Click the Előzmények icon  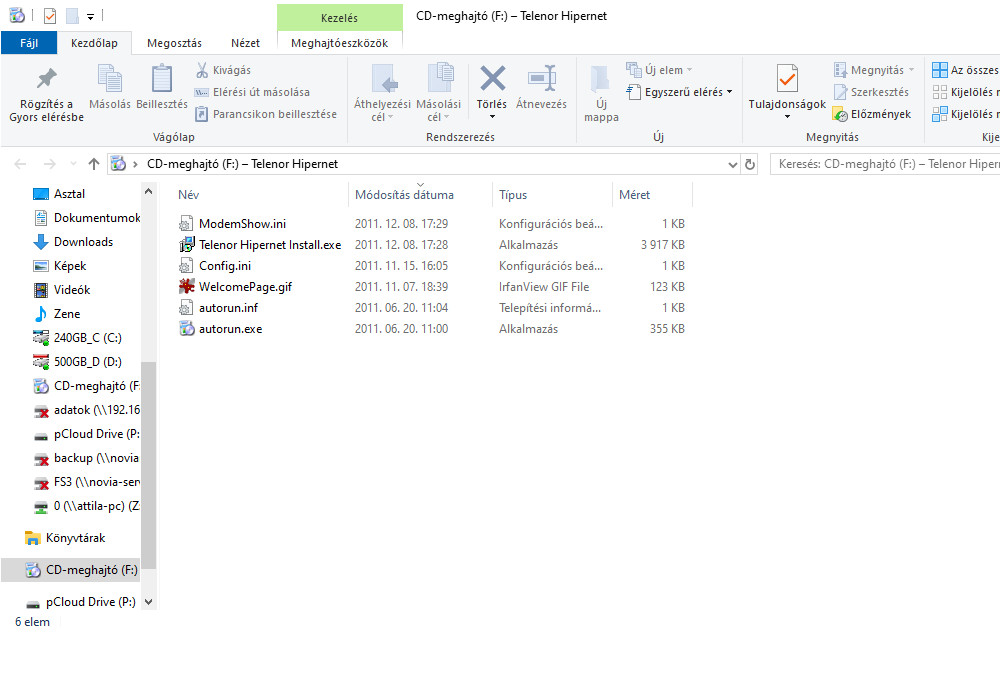840,115
